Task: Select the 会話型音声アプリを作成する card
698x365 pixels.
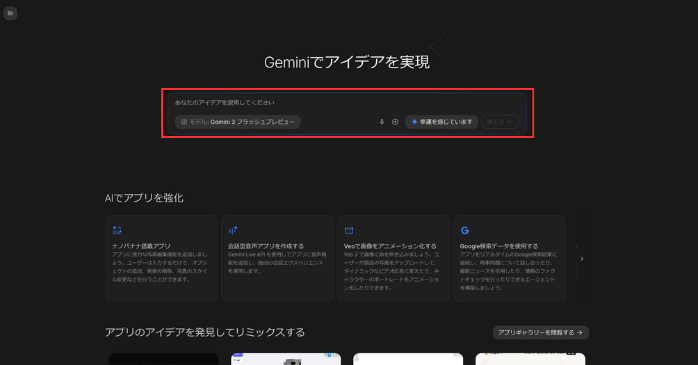Action: 277,259
